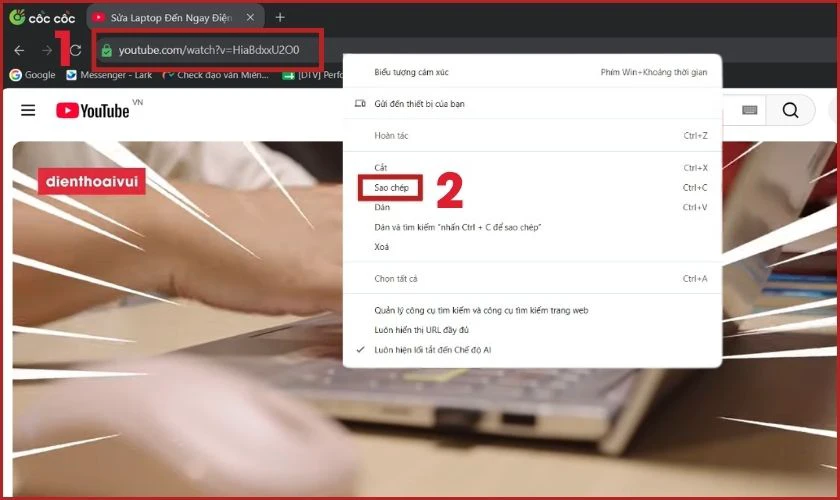The height and width of the screenshot is (500, 840).
Task: Go back to previous page
Action: coord(19,50)
